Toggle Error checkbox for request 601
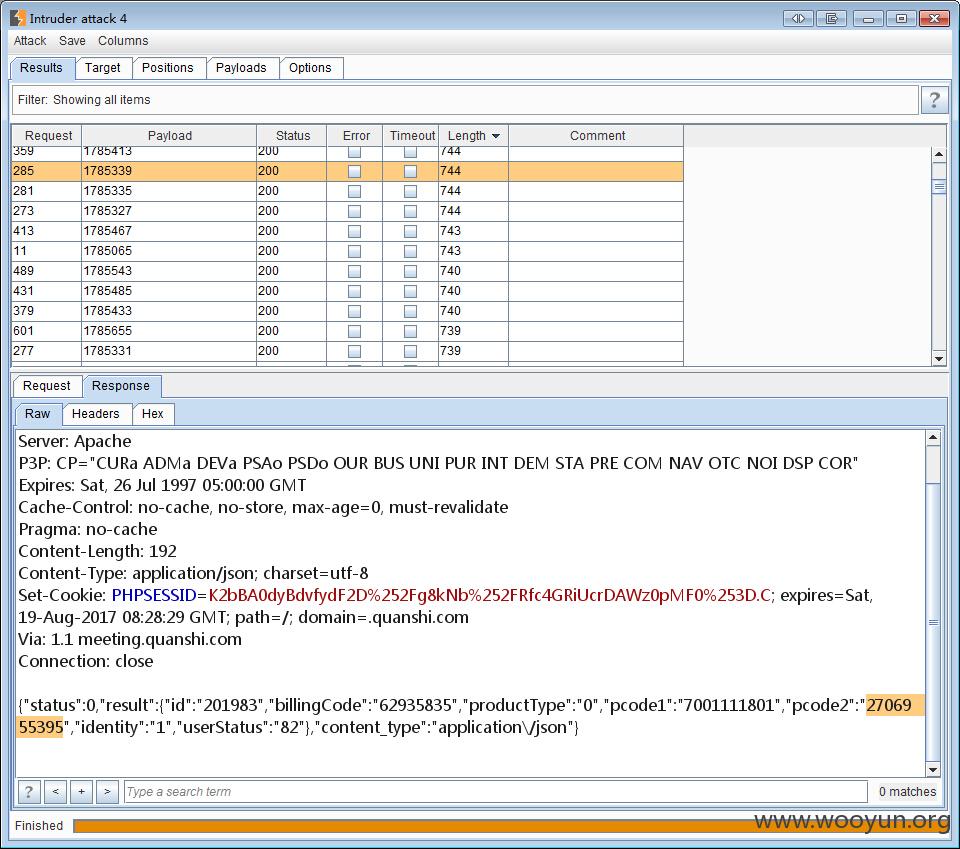 click(354, 331)
